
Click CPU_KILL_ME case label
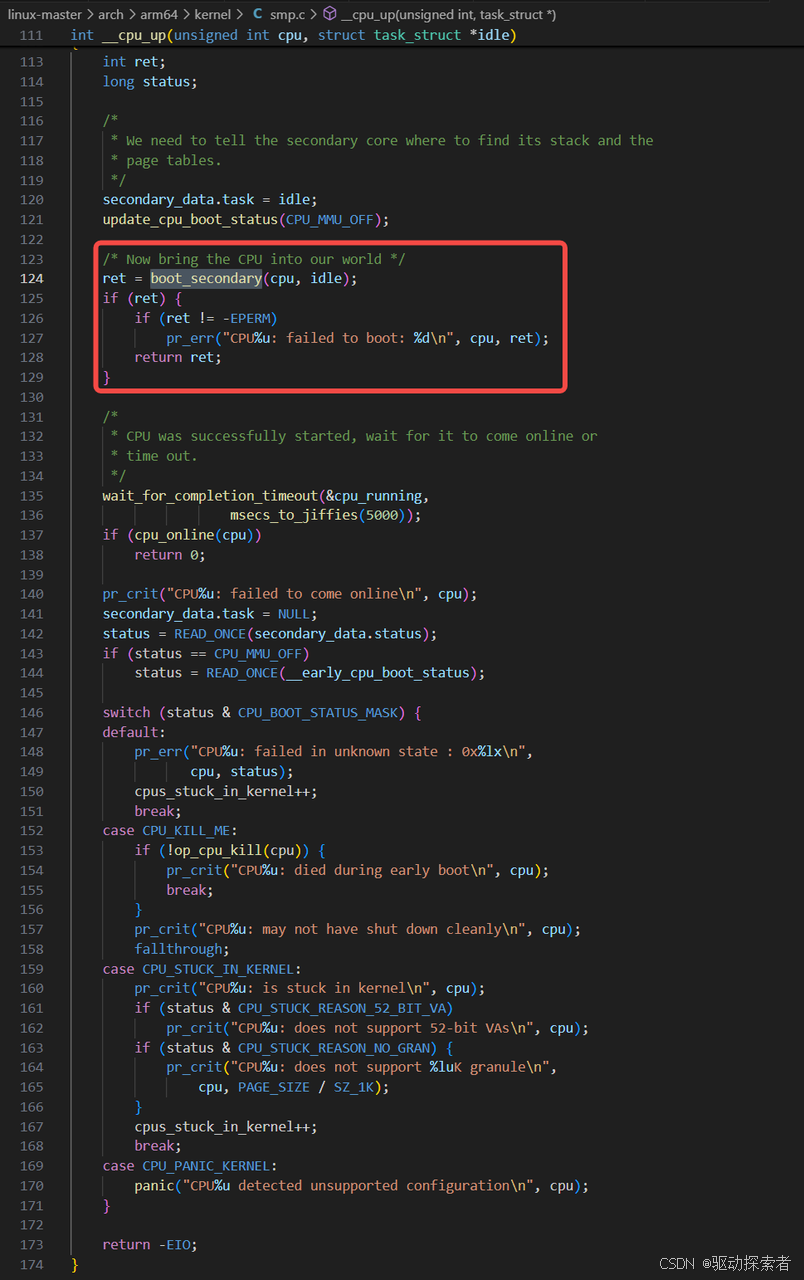(186, 830)
